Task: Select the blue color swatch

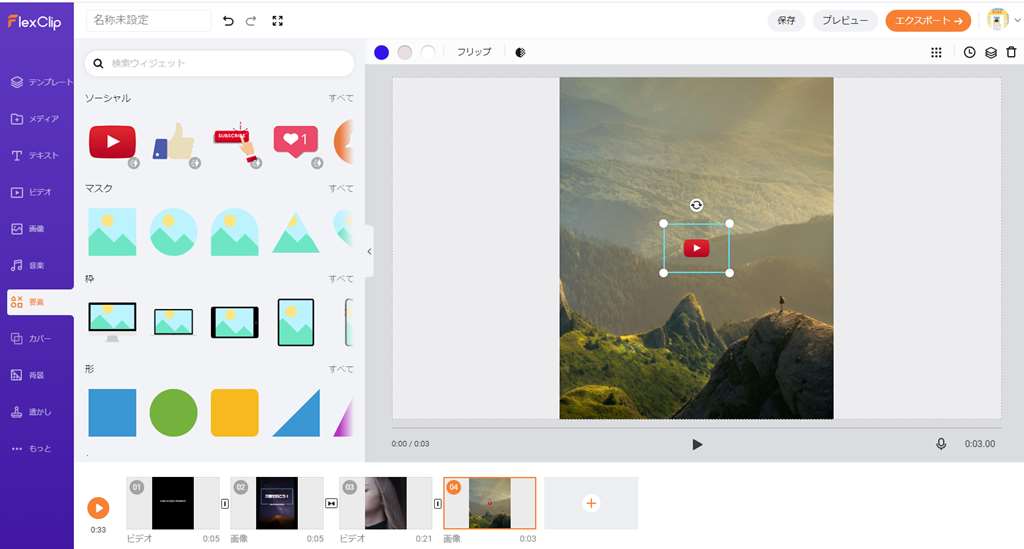Action: [381, 52]
